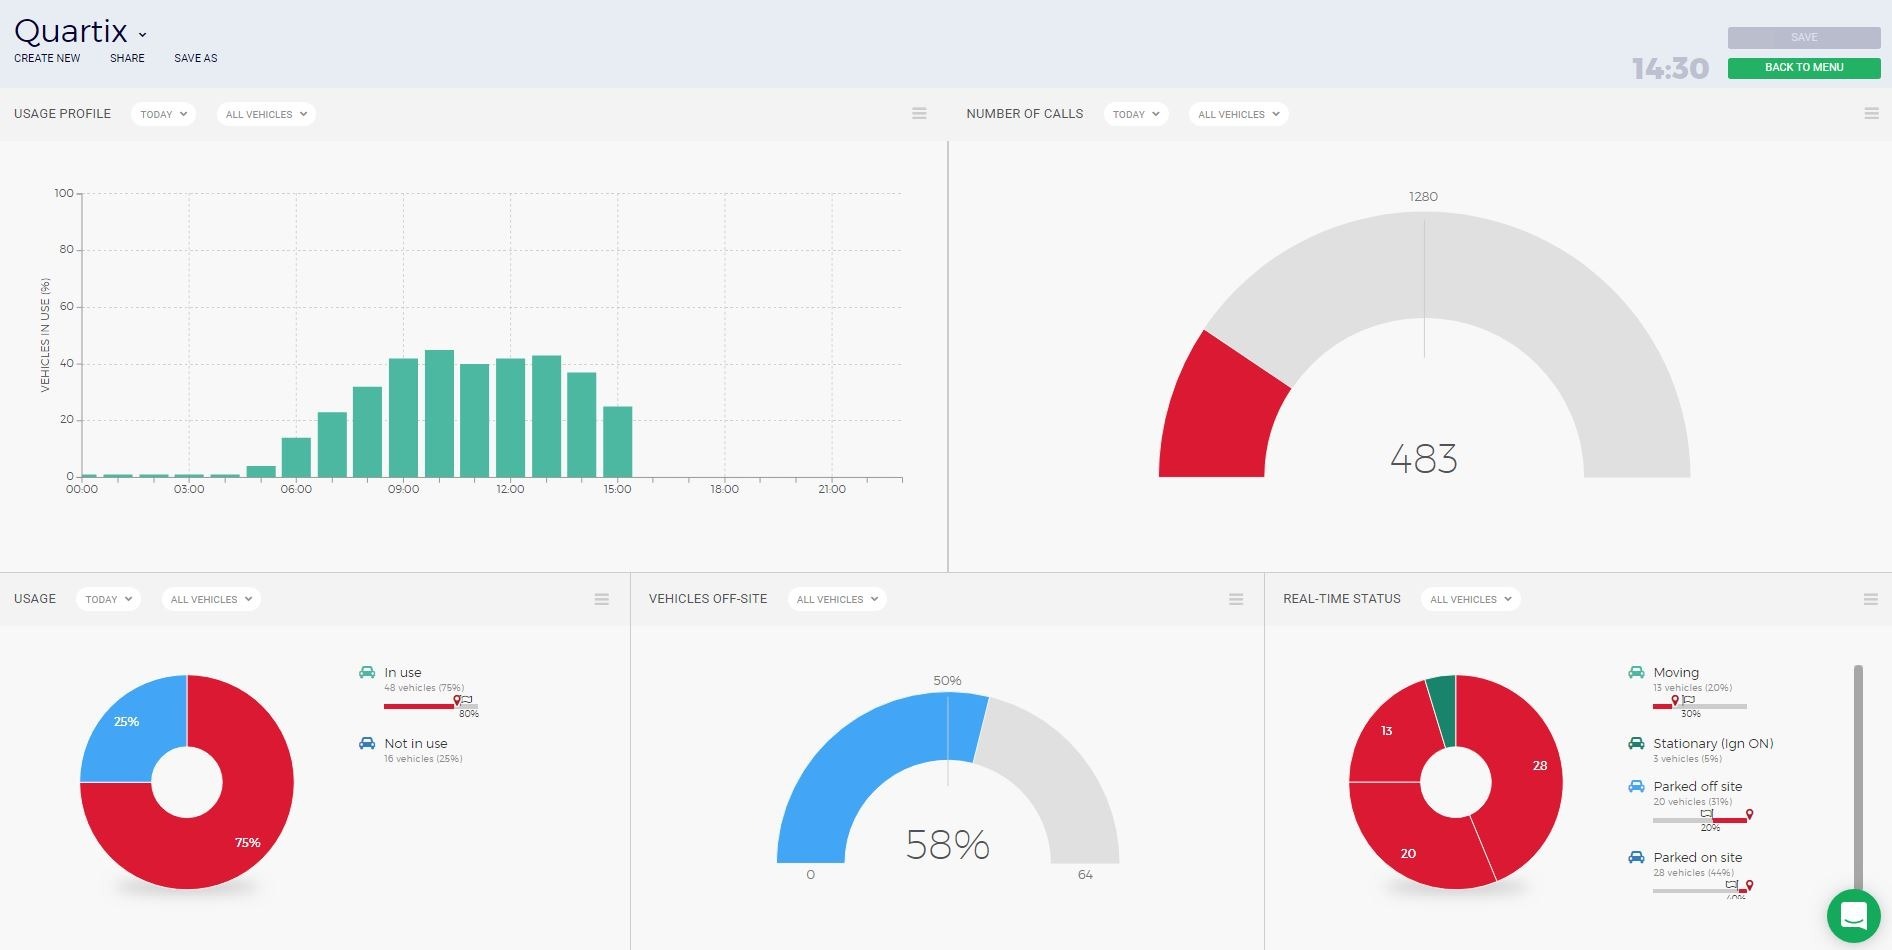The width and height of the screenshot is (1892, 950).
Task: Open the Usage Profile panel hamburger menu
Action: click(919, 114)
